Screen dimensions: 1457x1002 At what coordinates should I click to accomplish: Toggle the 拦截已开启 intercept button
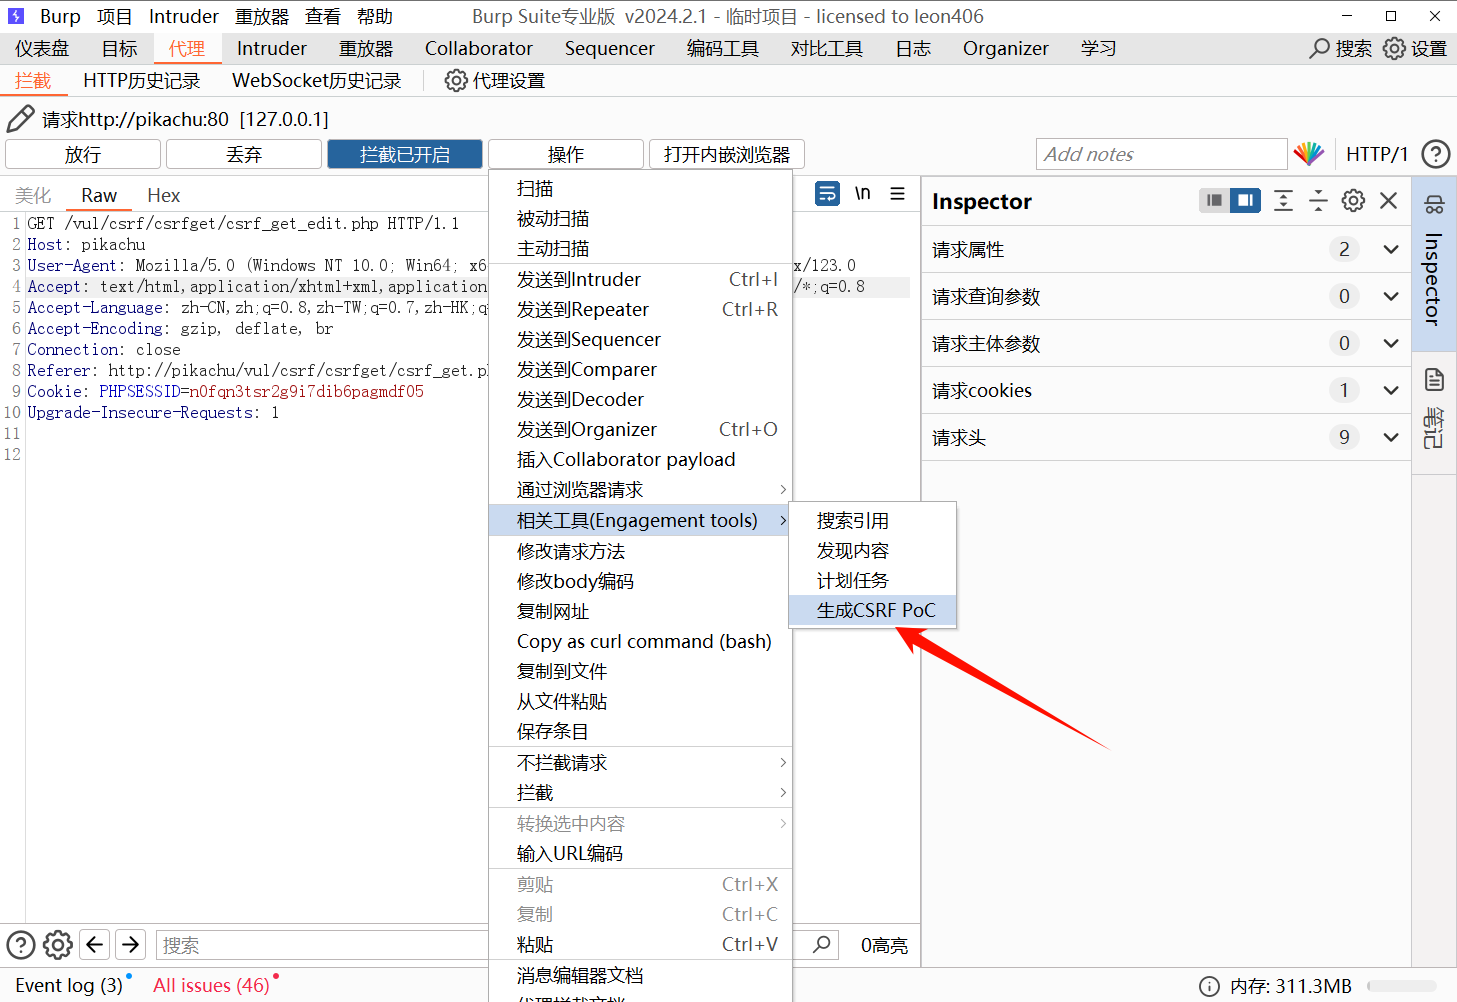tap(405, 154)
